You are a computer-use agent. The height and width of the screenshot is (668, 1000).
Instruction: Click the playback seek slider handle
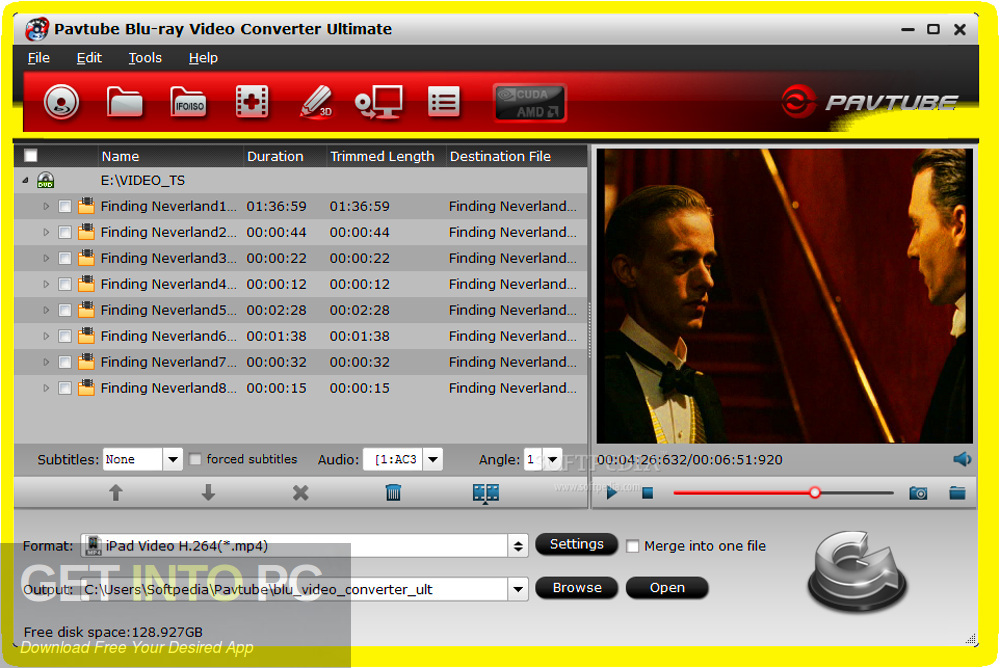(814, 493)
